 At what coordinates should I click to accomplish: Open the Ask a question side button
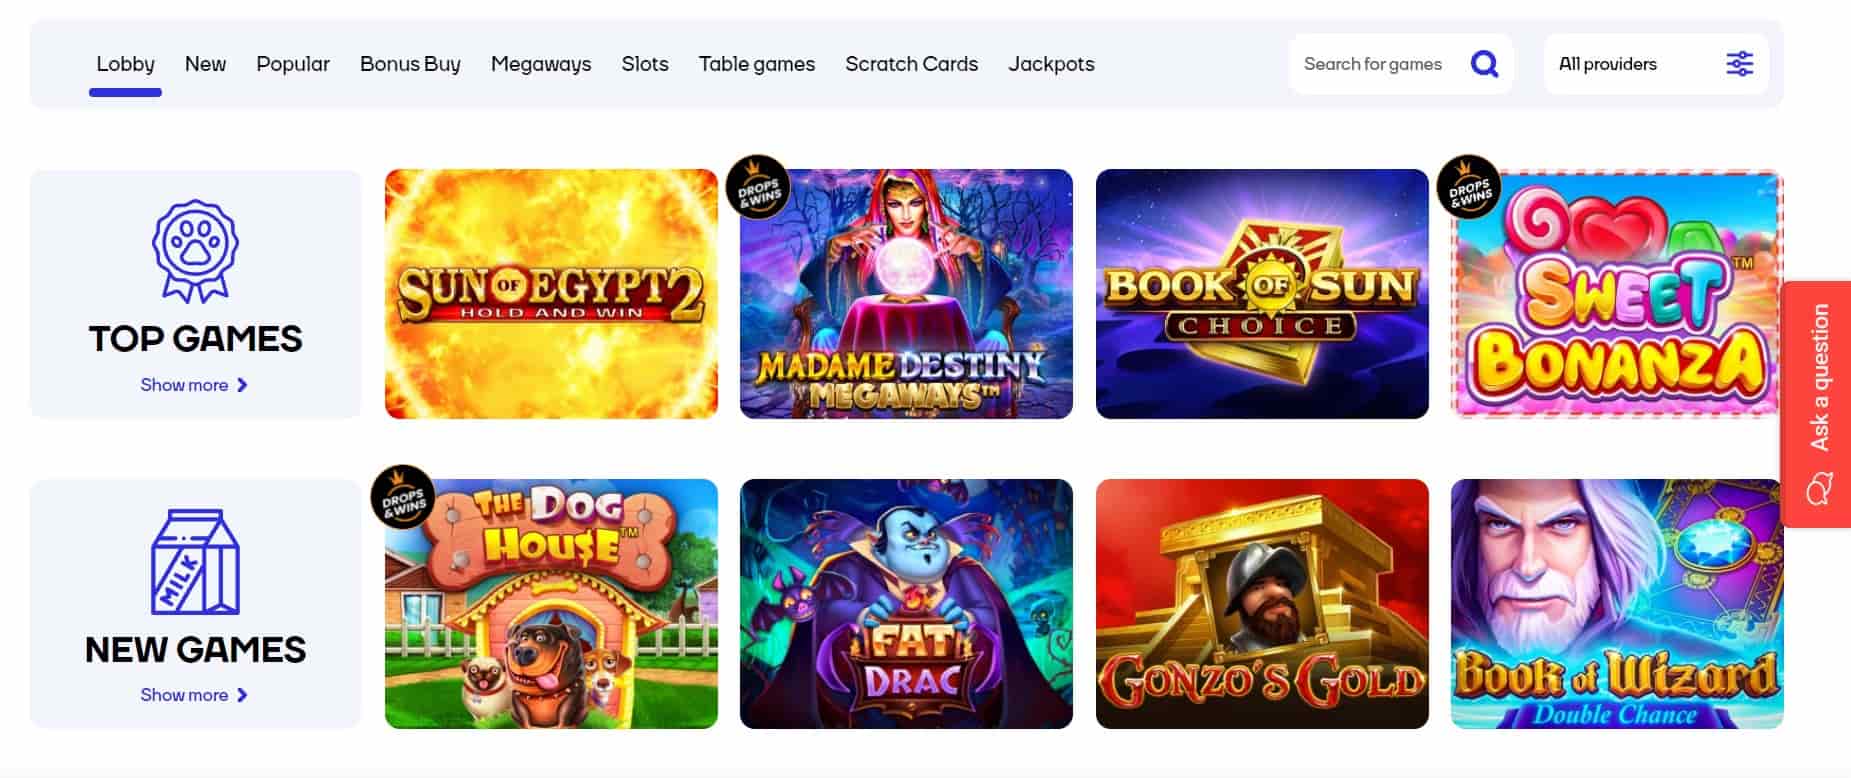click(x=1816, y=404)
